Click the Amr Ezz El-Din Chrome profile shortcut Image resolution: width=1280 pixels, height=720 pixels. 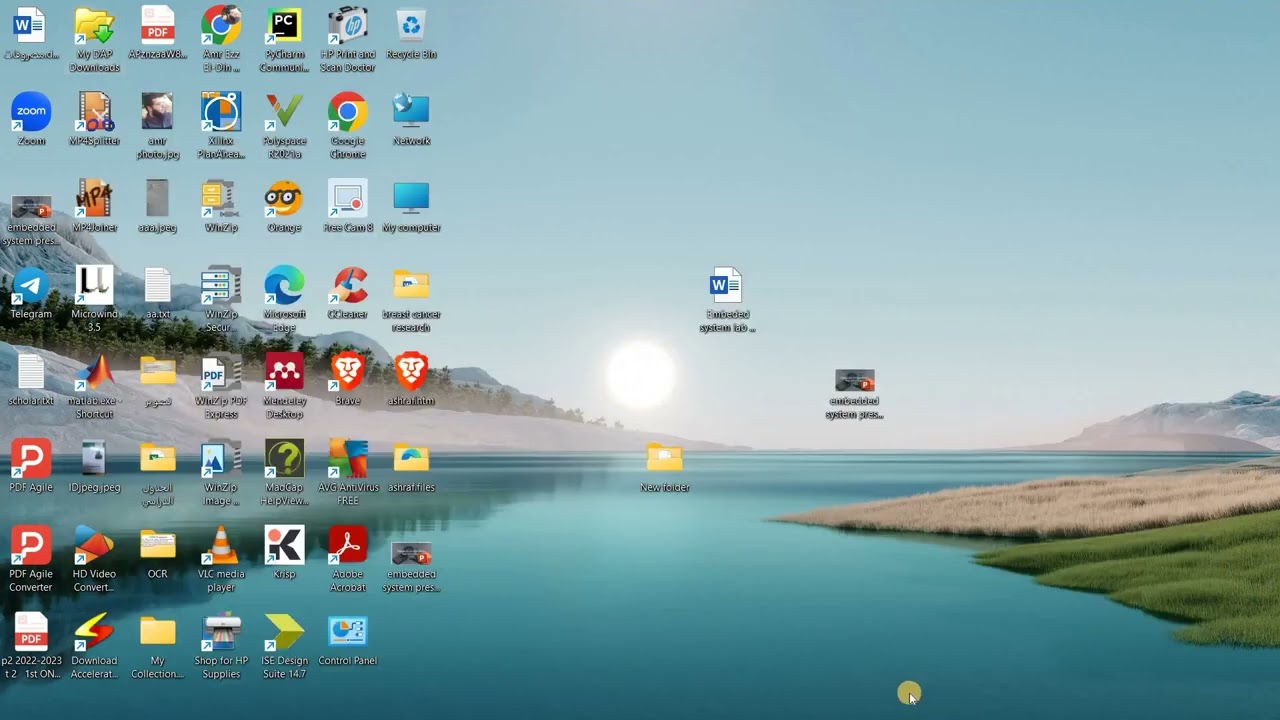click(221, 40)
